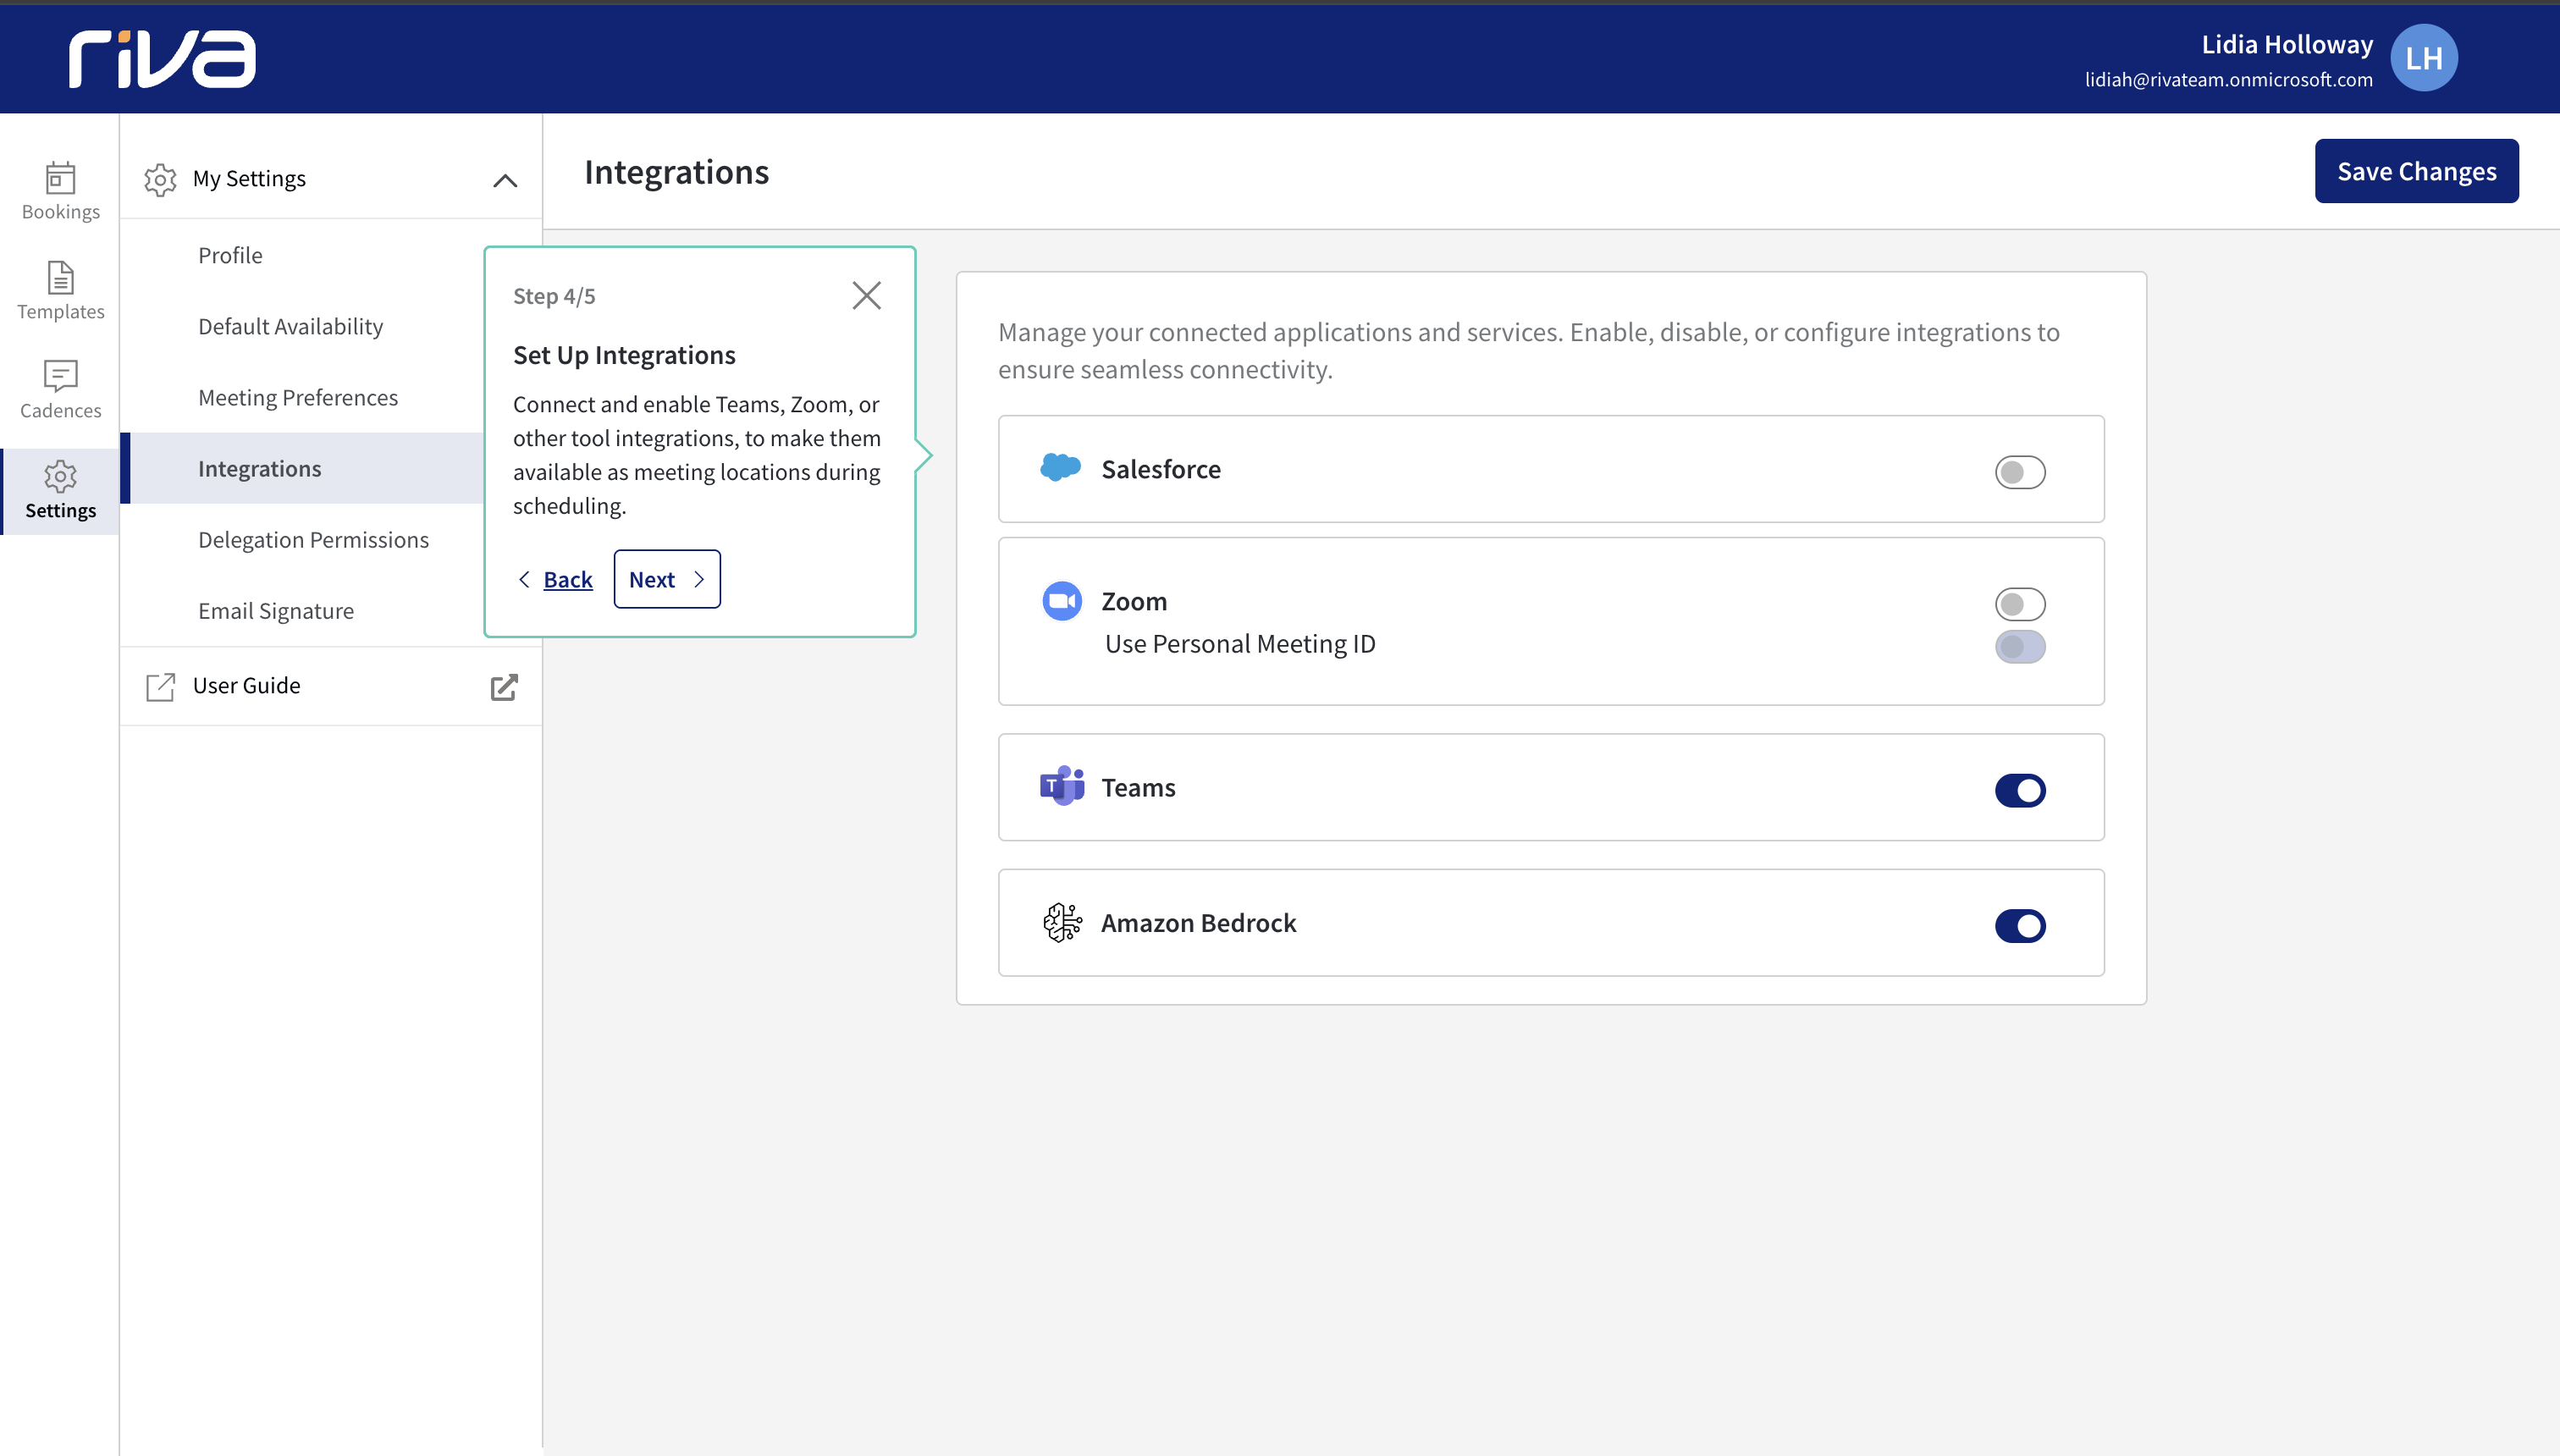Image resolution: width=2560 pixels, height=1456 pixels.
Task: Click the lidiah@rivateam.onmicrosoft.com email text
Action: [x=2228, y=79]
